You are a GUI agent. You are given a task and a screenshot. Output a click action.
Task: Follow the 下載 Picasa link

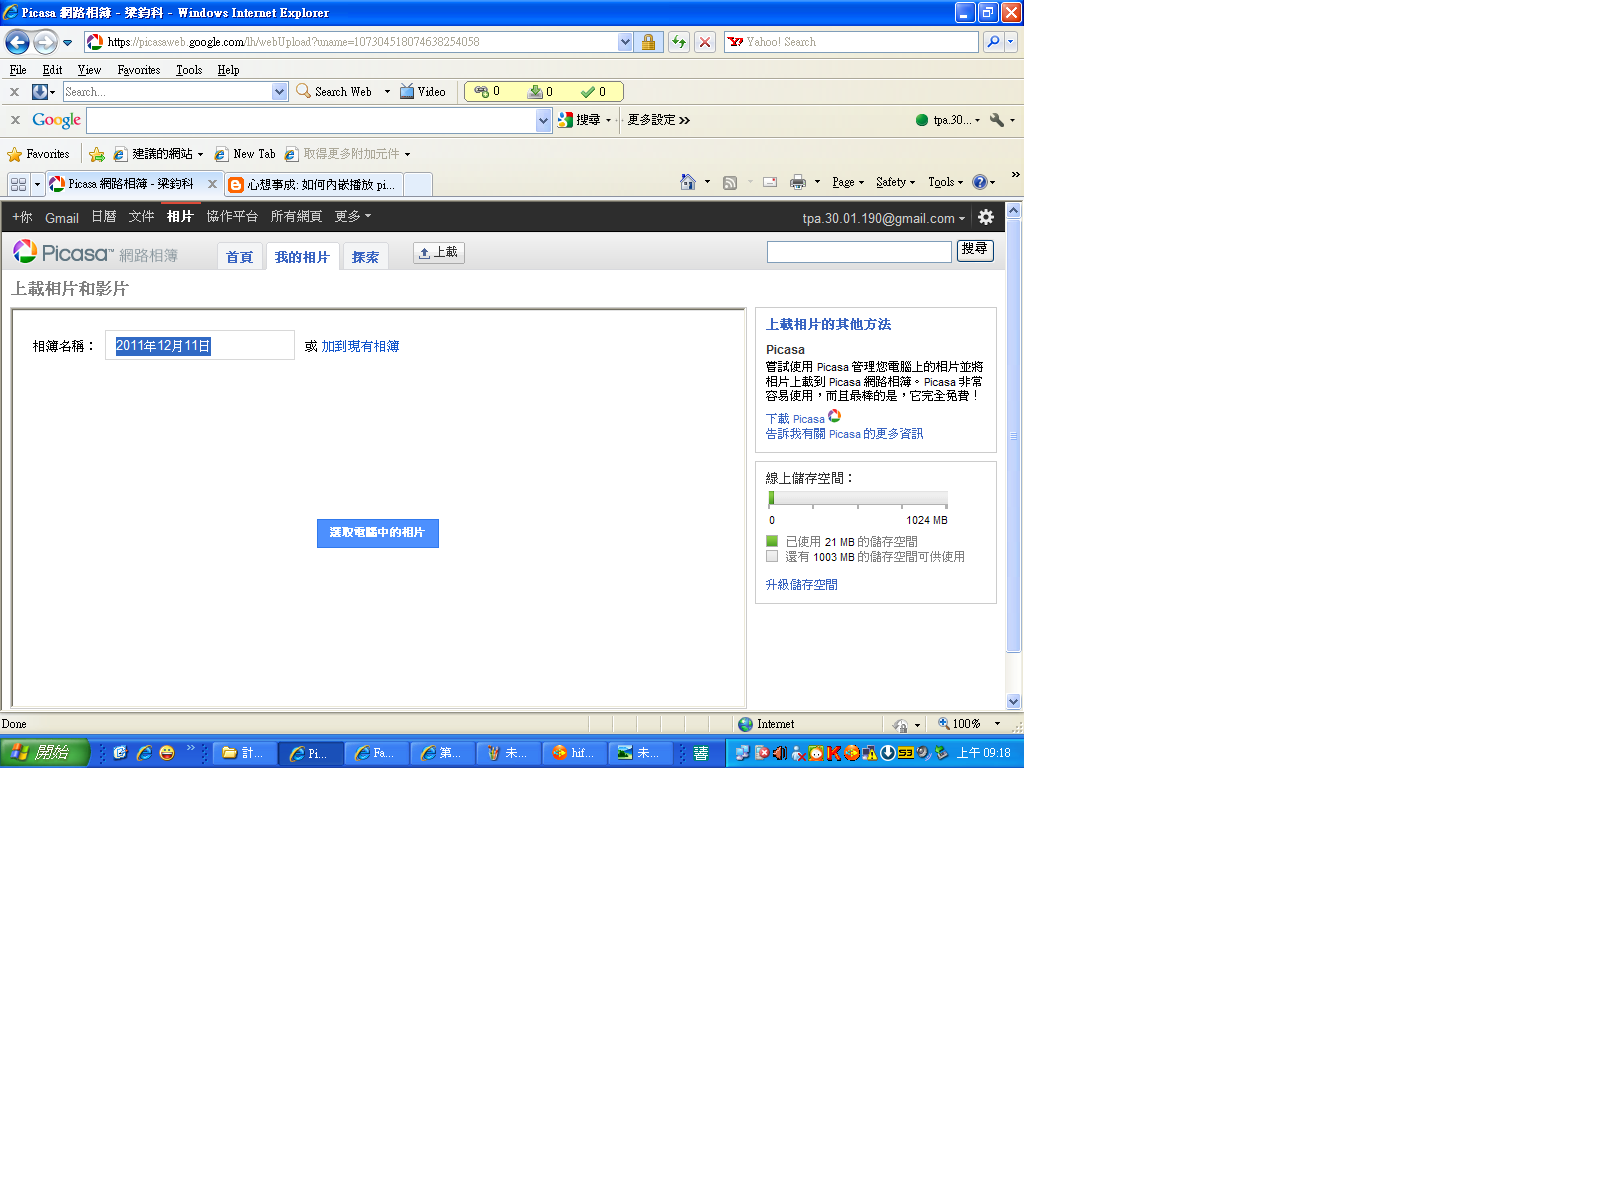pyautogui.click(x=795, y=419)
